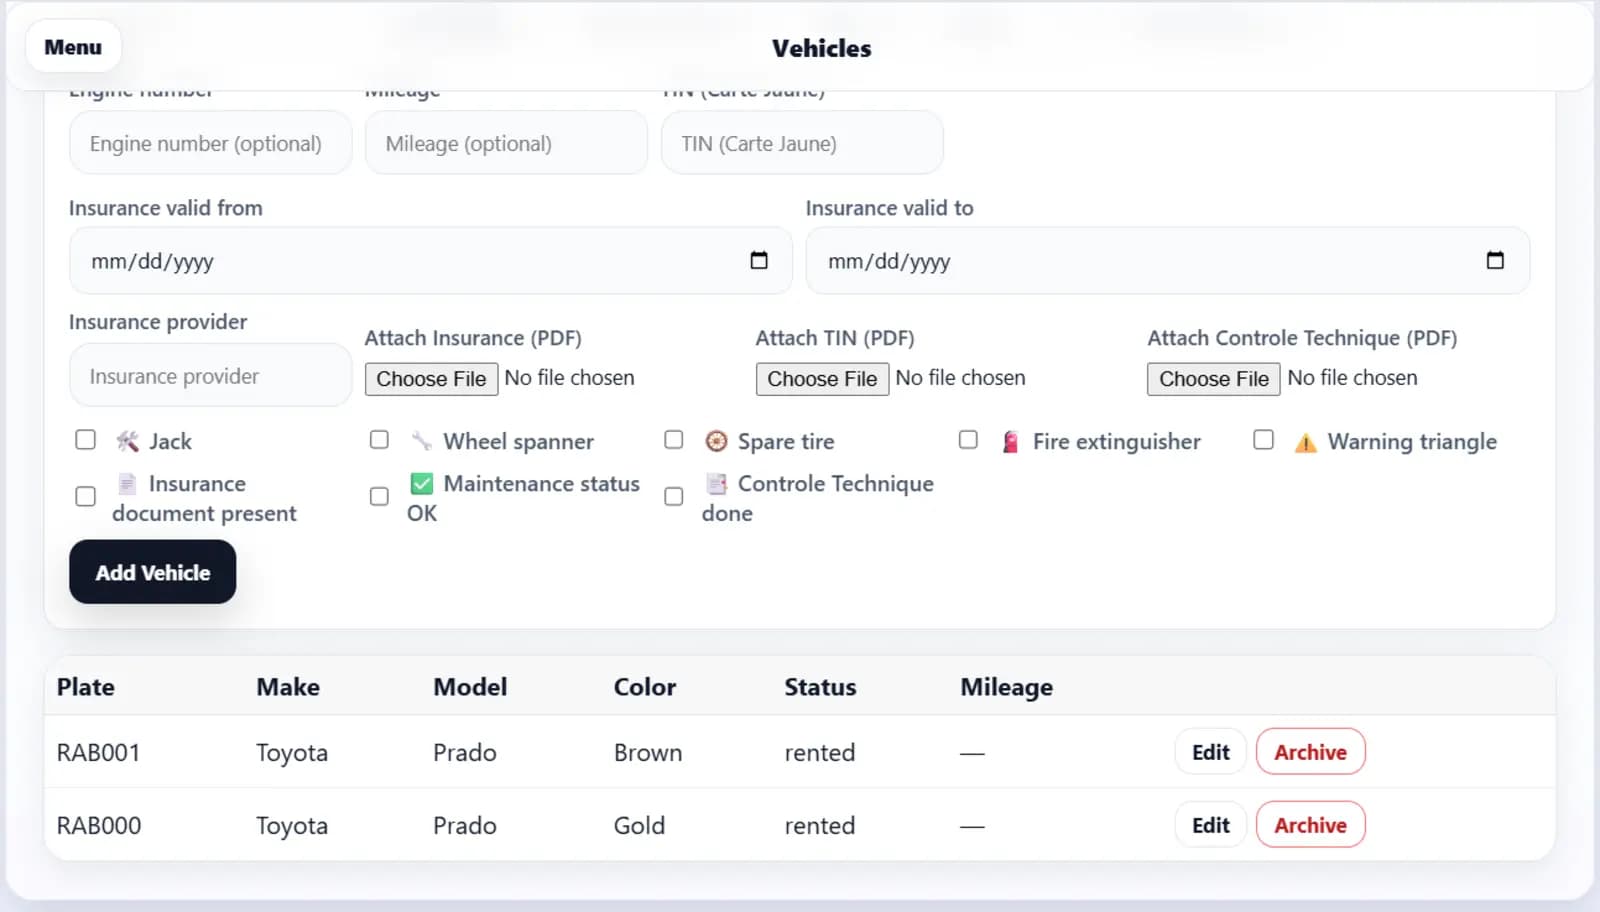Screen dimensions: 1600x912
Task: Tick the Fire extinguisher checkbox
Action: 968,440
